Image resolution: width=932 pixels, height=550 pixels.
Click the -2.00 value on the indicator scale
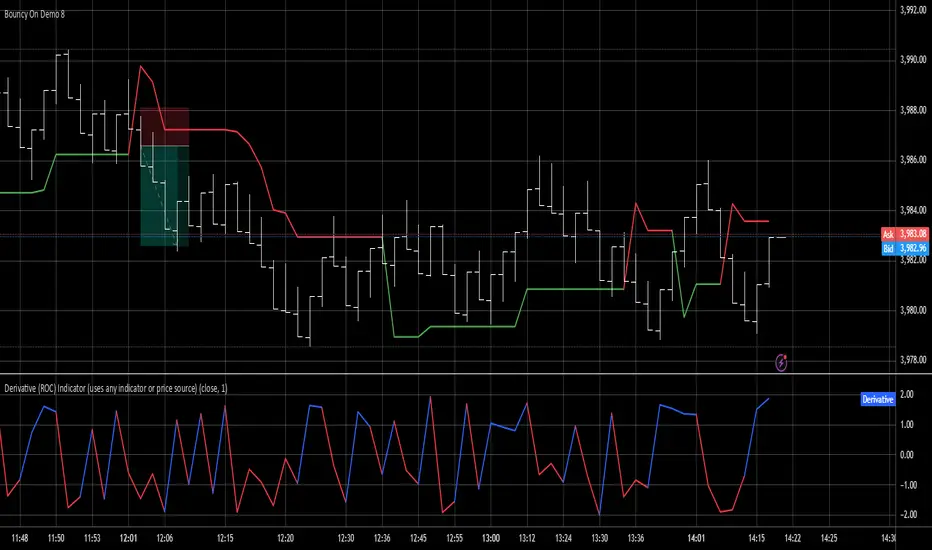click(x=908, y=514)
